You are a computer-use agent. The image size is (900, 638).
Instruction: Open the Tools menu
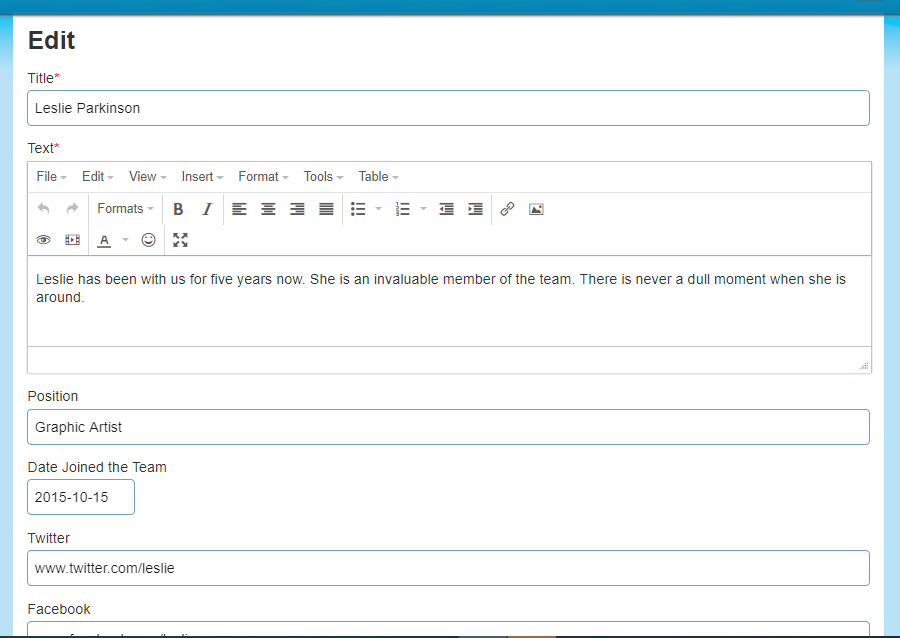[323, 177]
